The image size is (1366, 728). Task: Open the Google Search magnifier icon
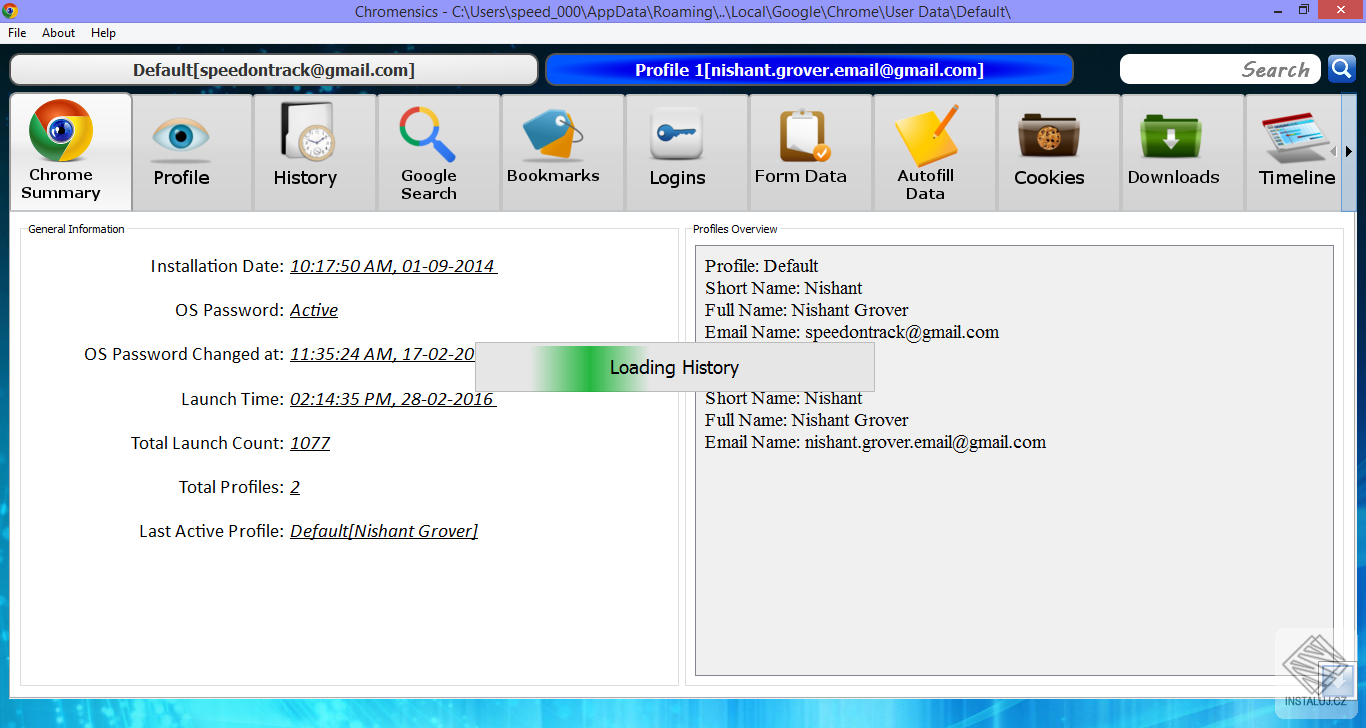(428, 134)
